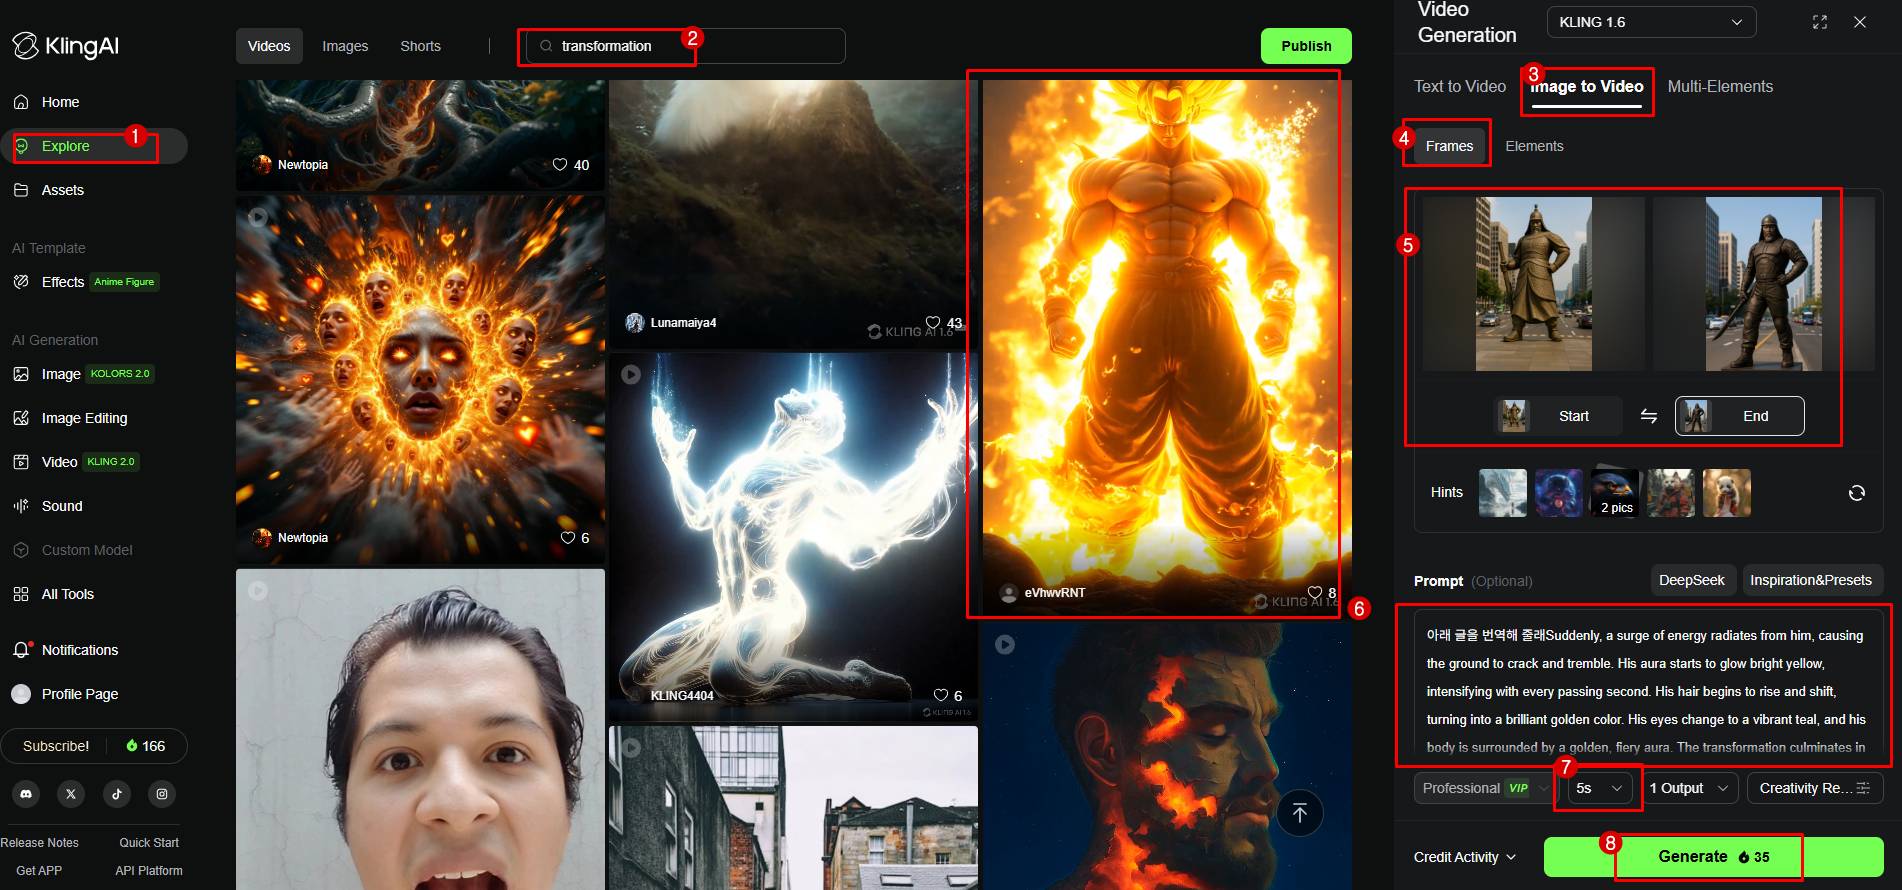Switch to the Images tab
Screen dimensions: 1902x890
[345, 46]
